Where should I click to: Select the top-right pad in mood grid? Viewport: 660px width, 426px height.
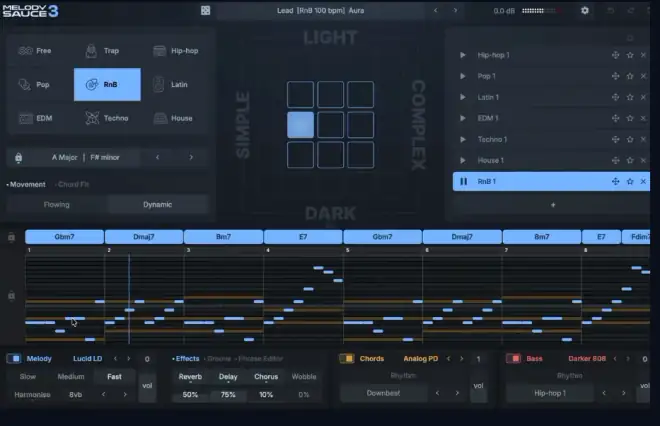tap(361, 95)
